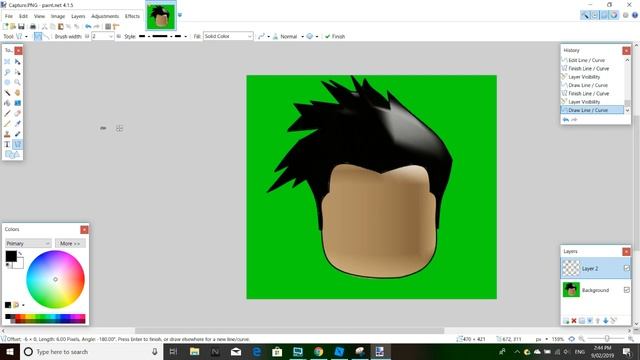Move layer down with blue arrow
The image size is (640, 360).
606,321
